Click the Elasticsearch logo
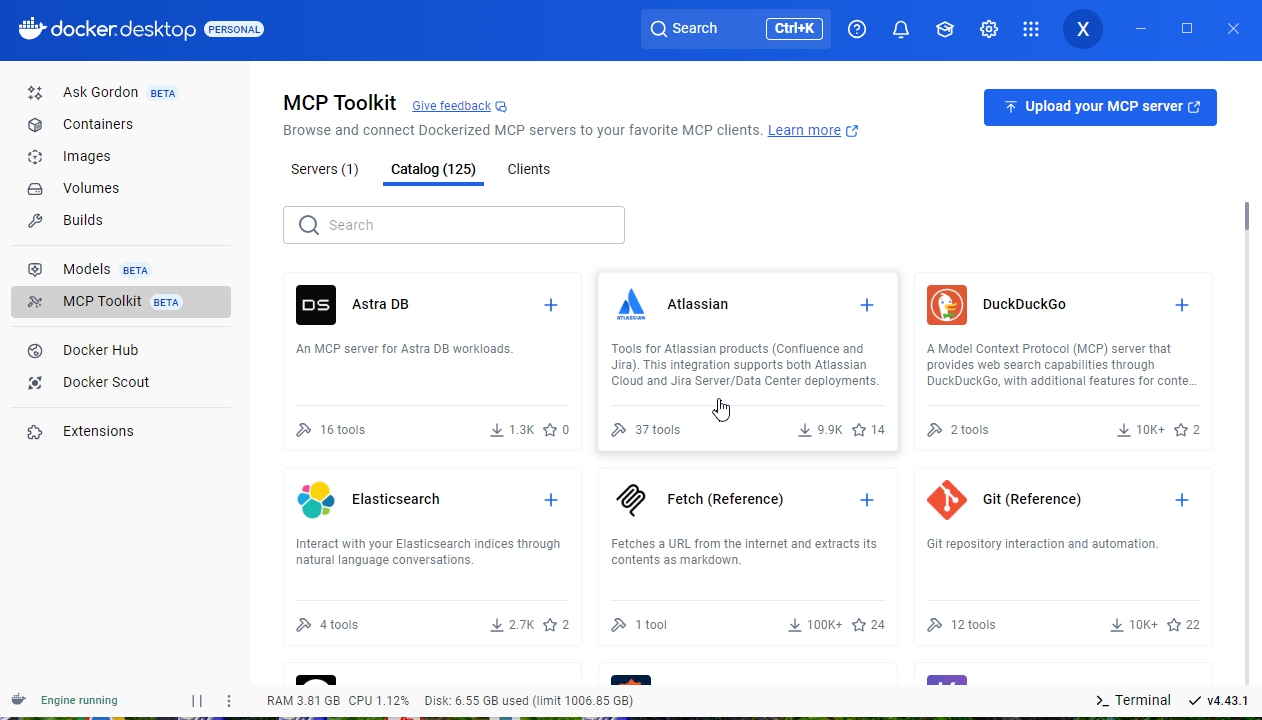Screen dimensions: 1262x720 316,500
